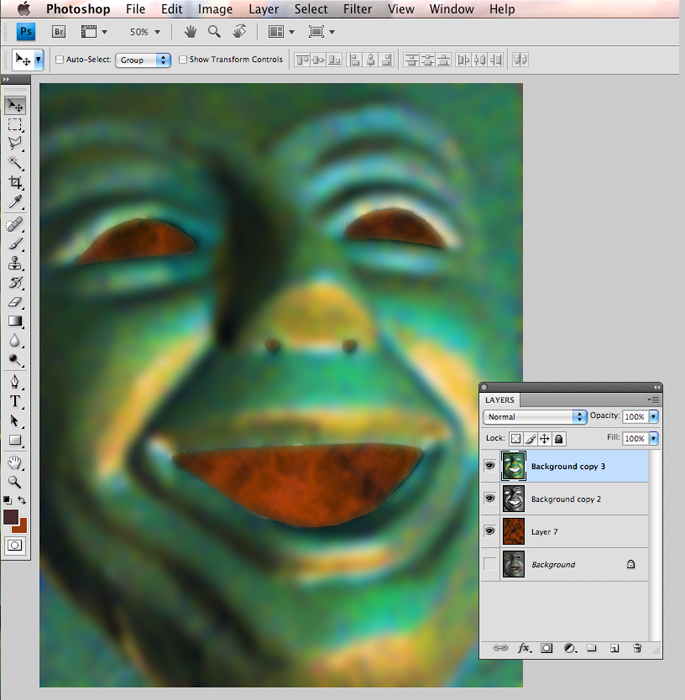Launch Adobe Bridge from the application bar
The image size is (685, 700).
click(59, 32)
